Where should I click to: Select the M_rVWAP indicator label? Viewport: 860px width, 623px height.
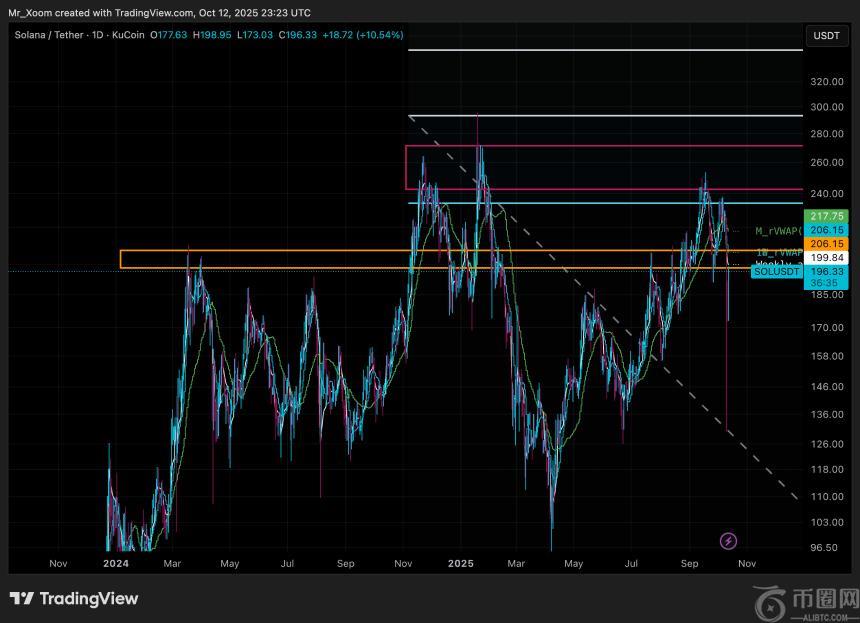click(x=778, y=231)
